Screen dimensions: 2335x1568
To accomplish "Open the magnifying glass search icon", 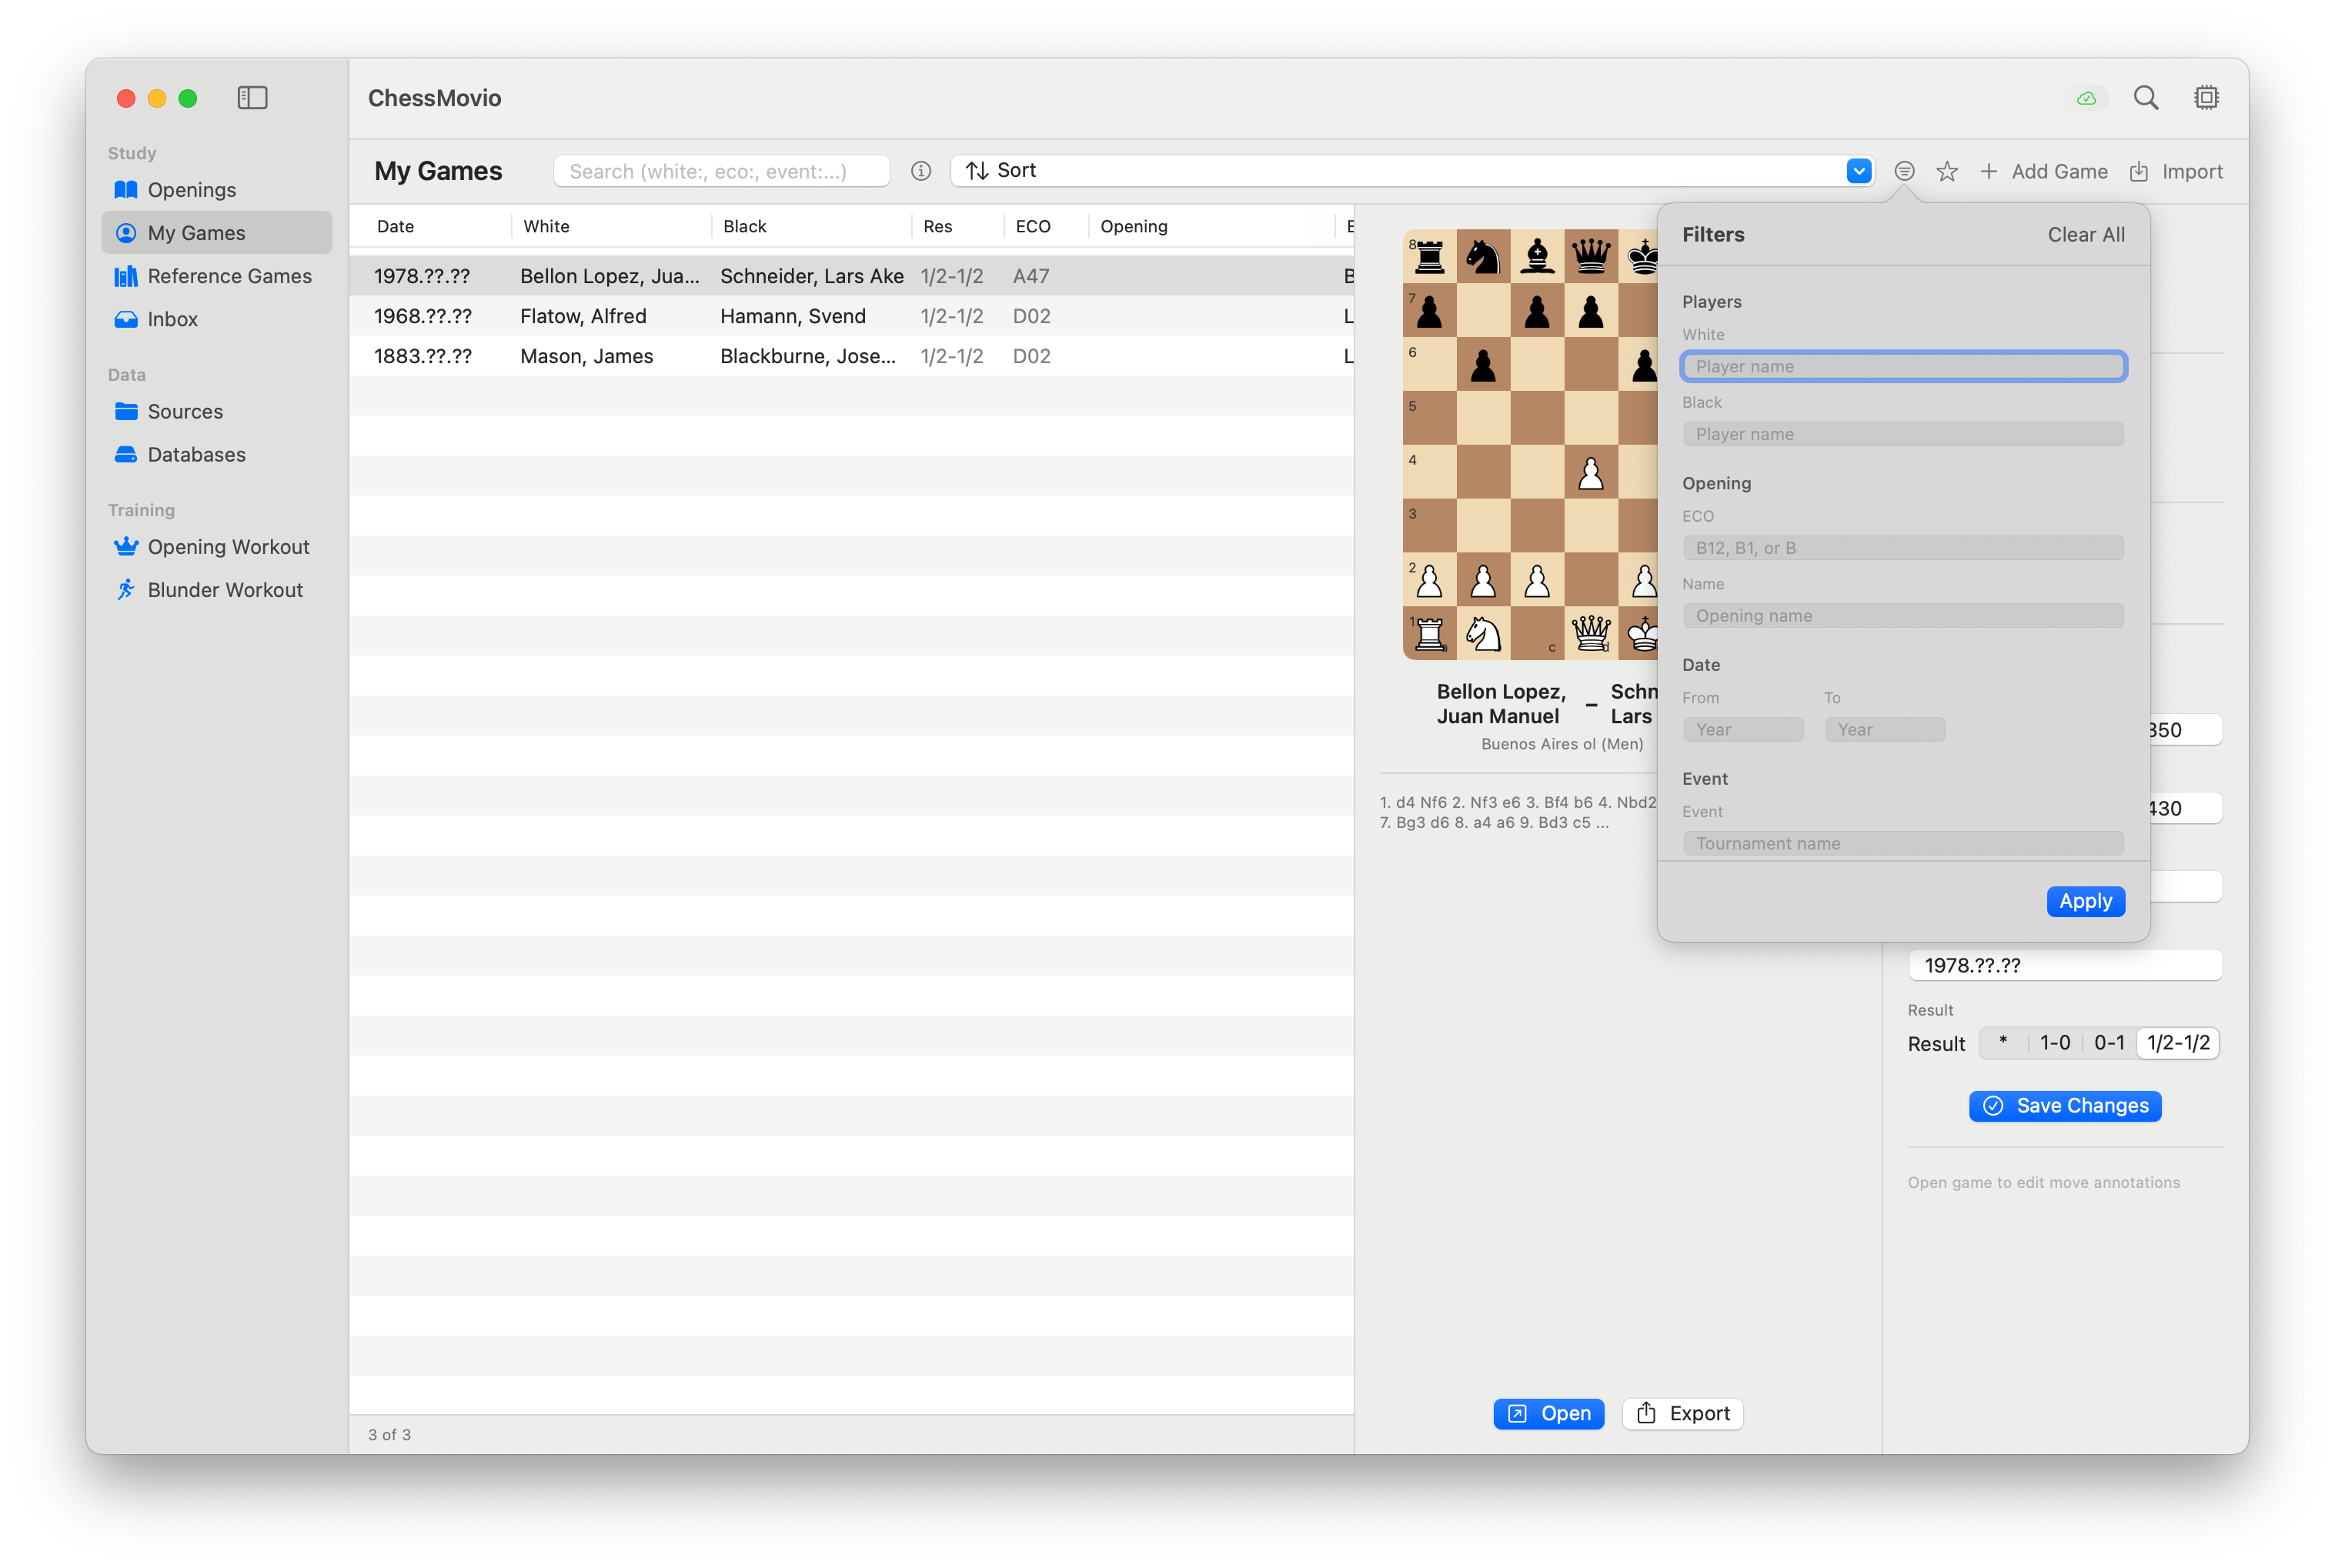I will coord(2145,98).
